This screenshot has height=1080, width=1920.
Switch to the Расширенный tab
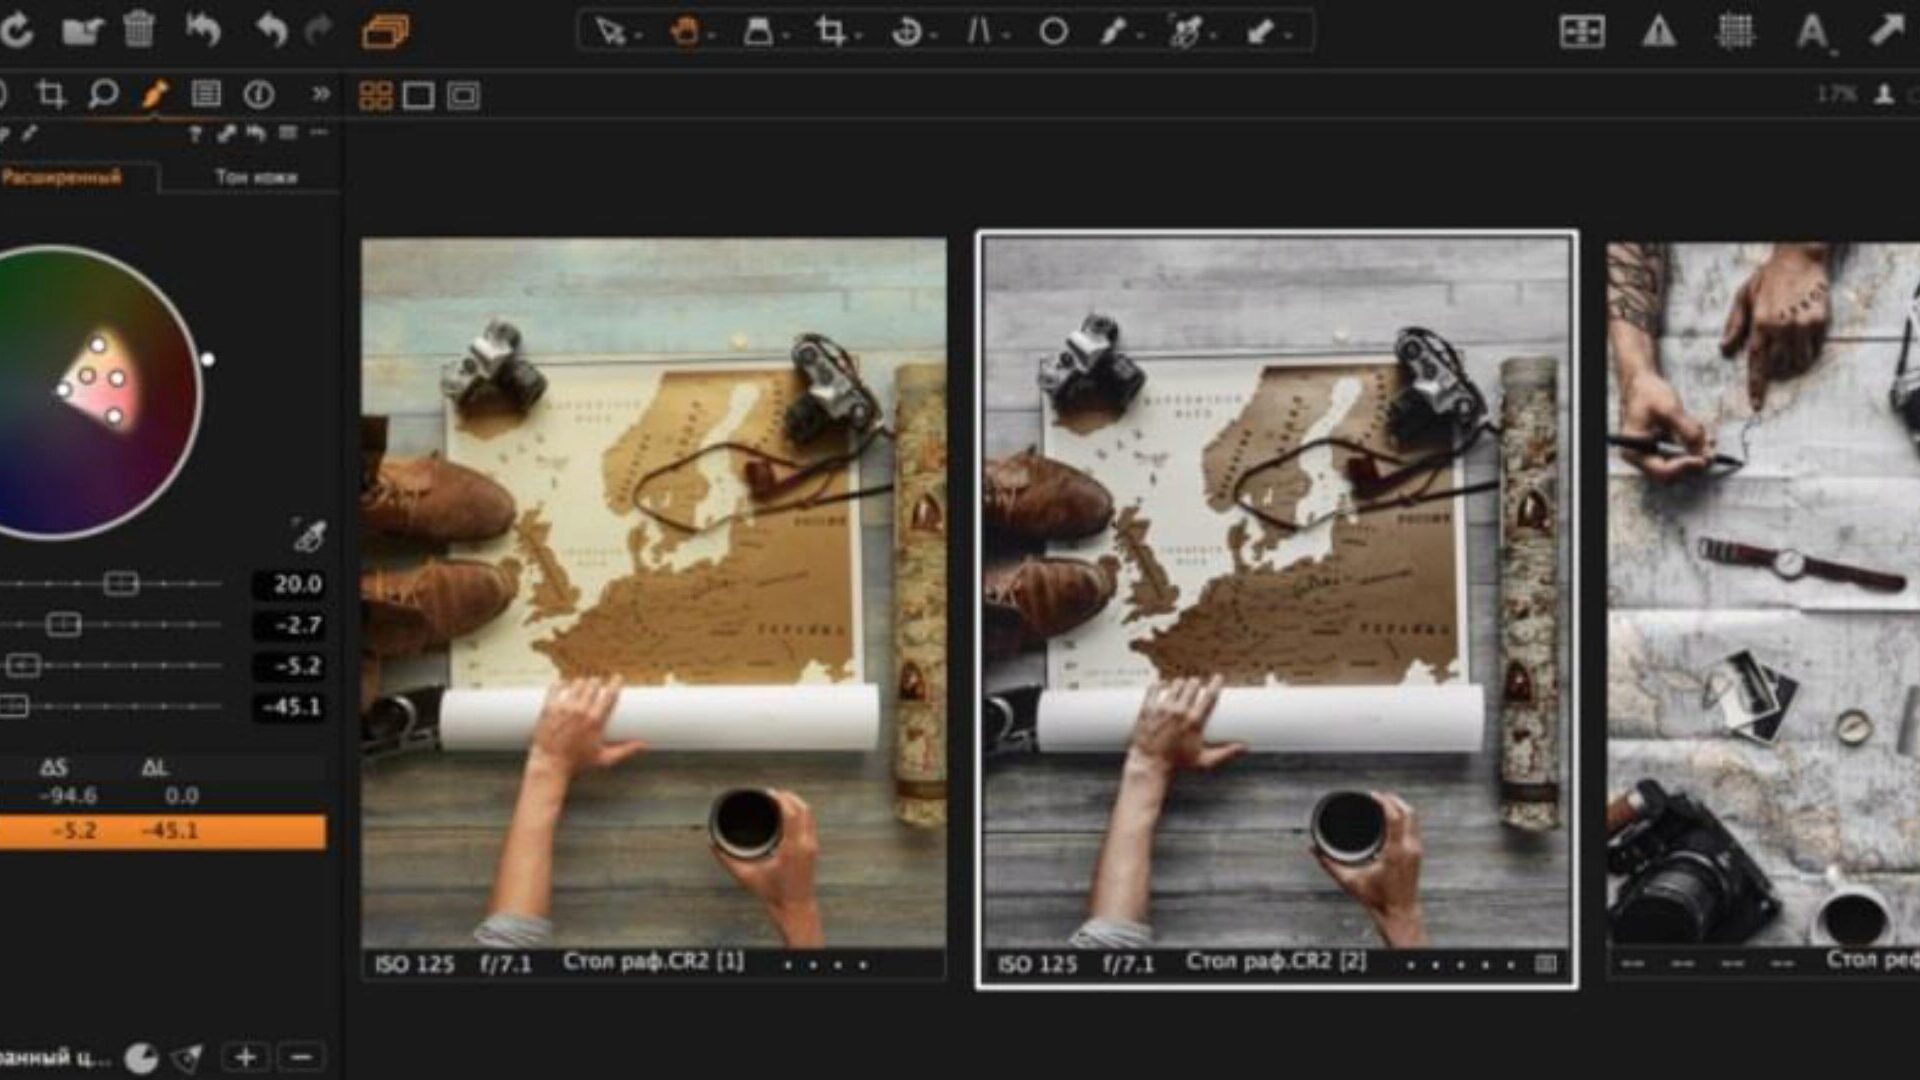[x=62, y=177]
